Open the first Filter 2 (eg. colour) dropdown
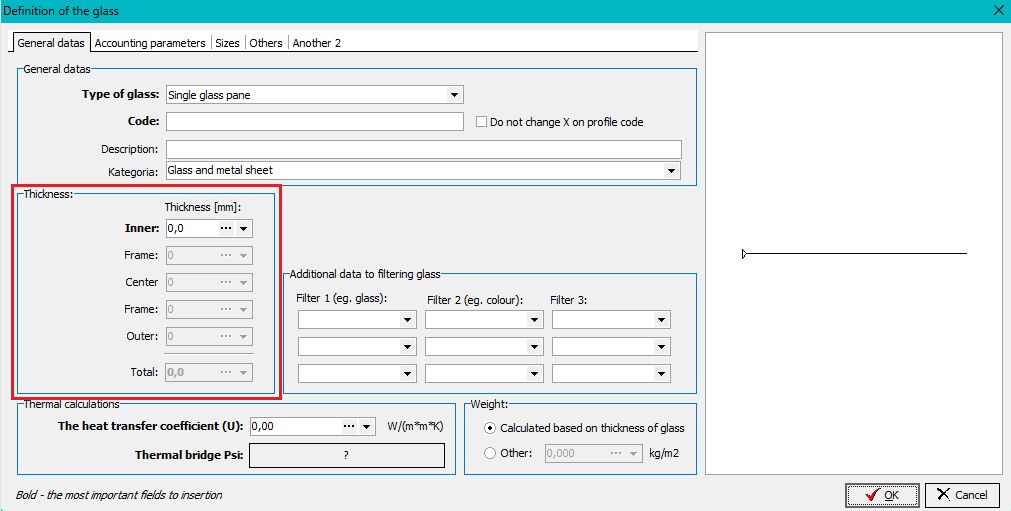The width and height of the screenshot is (1011, 511). click(x=535, y=320)
